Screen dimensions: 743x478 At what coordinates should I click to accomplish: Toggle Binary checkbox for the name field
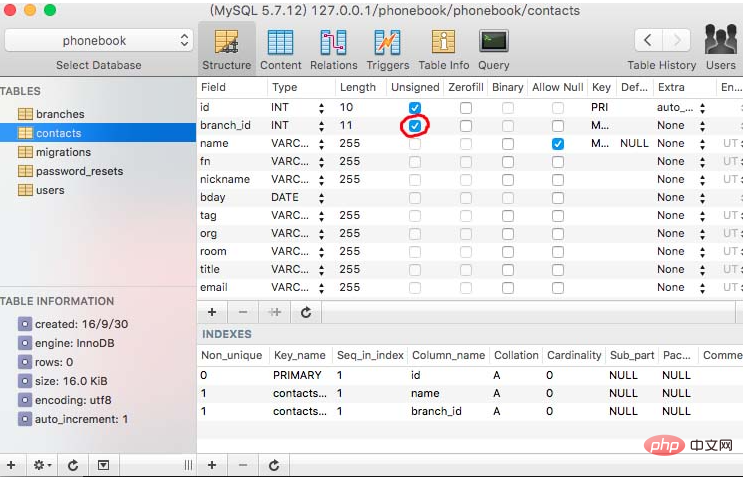(x=508, y=144)
